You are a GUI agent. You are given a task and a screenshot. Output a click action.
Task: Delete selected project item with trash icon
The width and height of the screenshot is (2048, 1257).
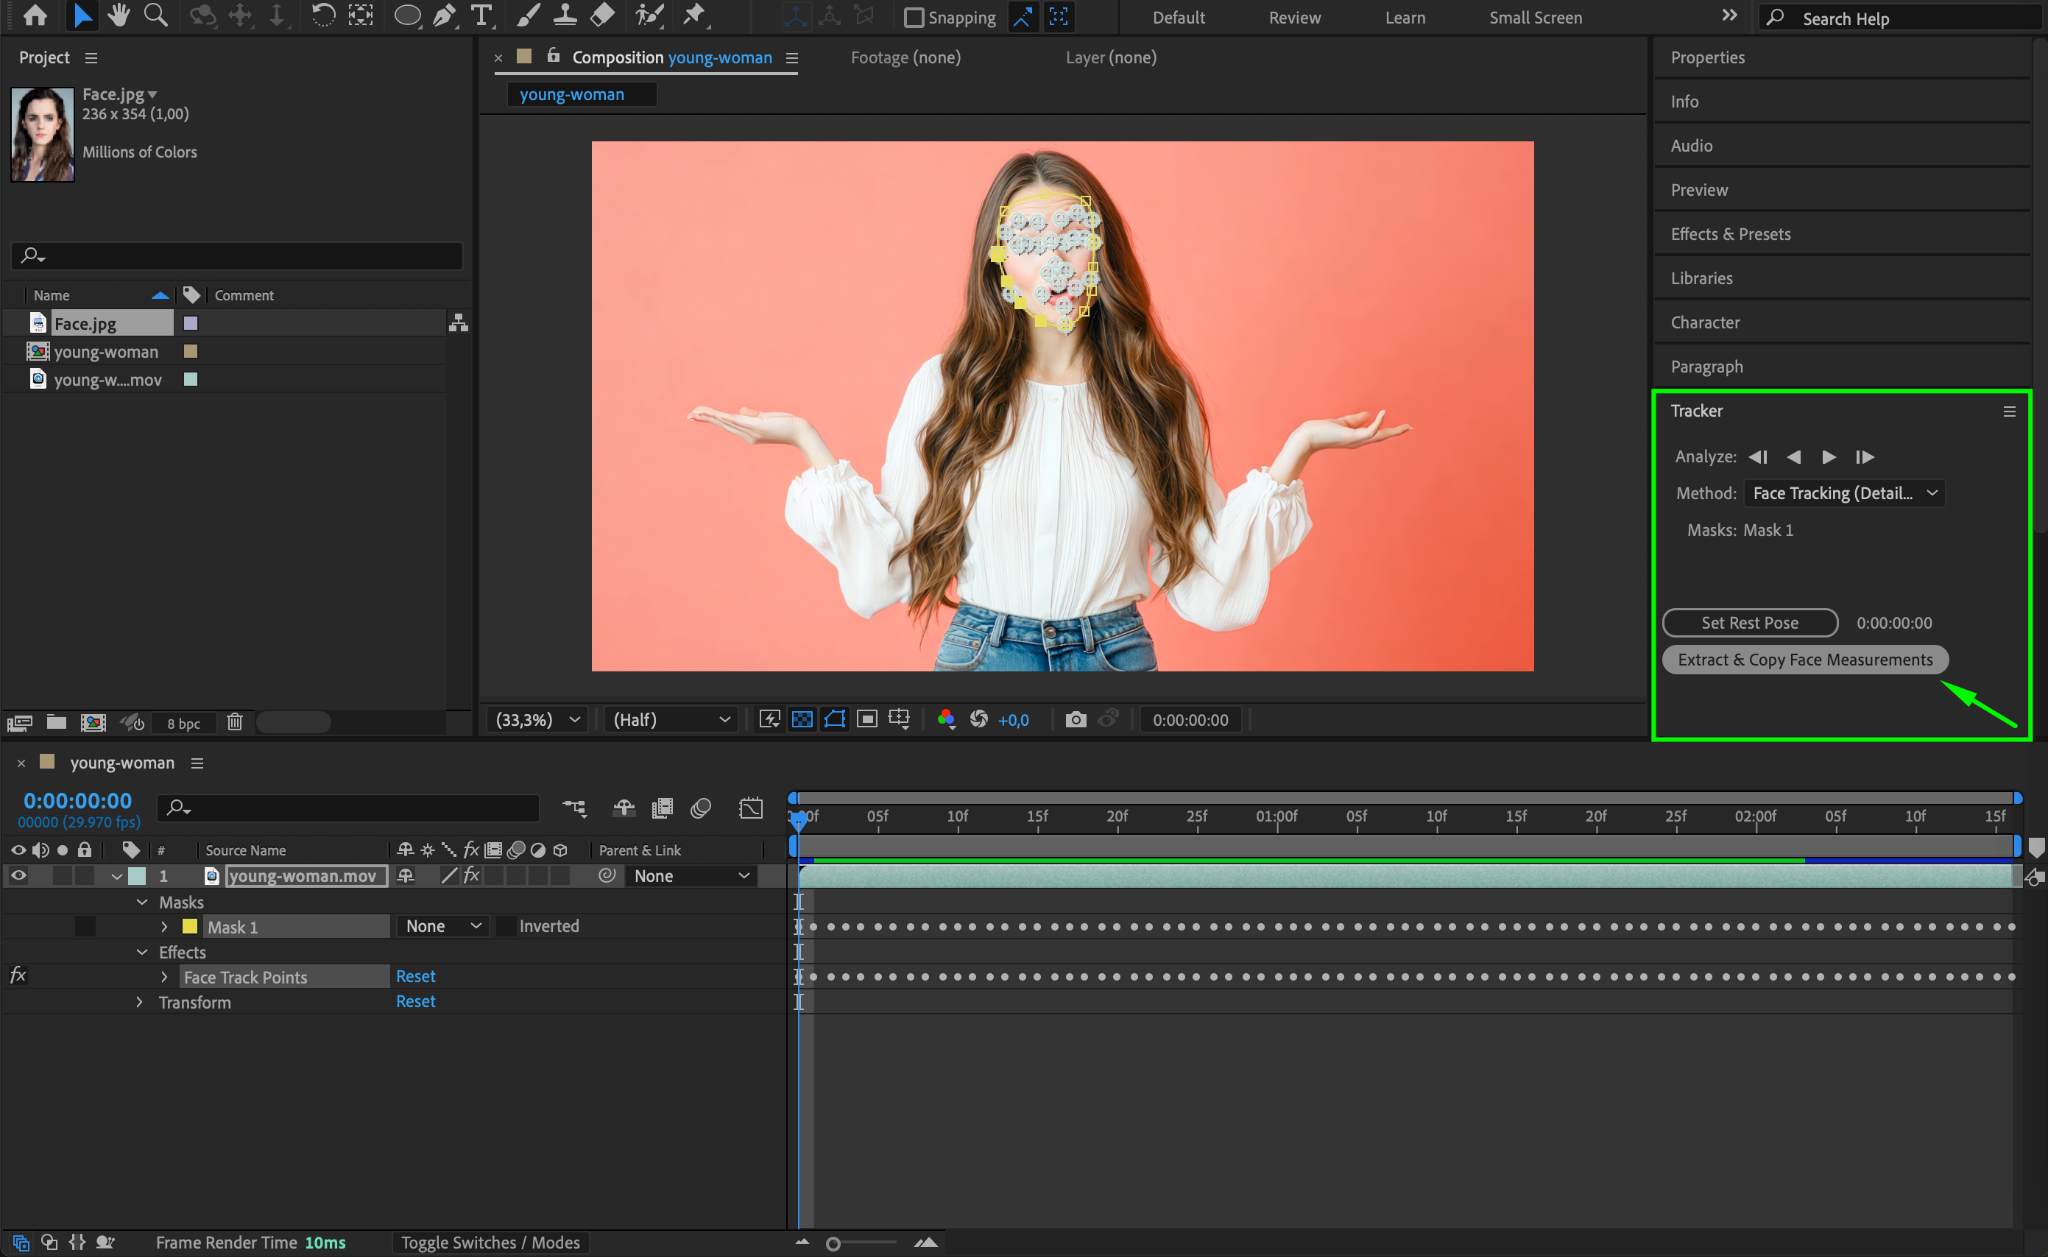coord(235,722)
